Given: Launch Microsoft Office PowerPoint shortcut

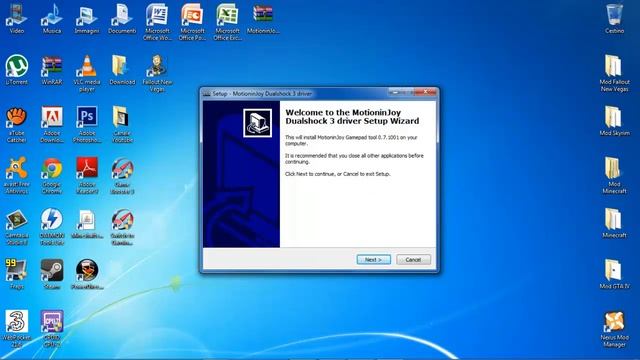Looking at the screenshot, I should pyautogui.click(x=192, y=22).
